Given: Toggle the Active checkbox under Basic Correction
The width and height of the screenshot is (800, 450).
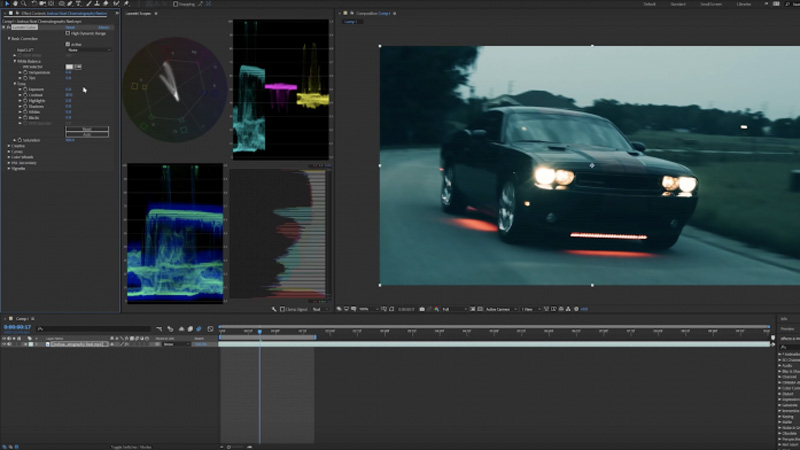Looking at the screenshot, I should coord(69,44).
